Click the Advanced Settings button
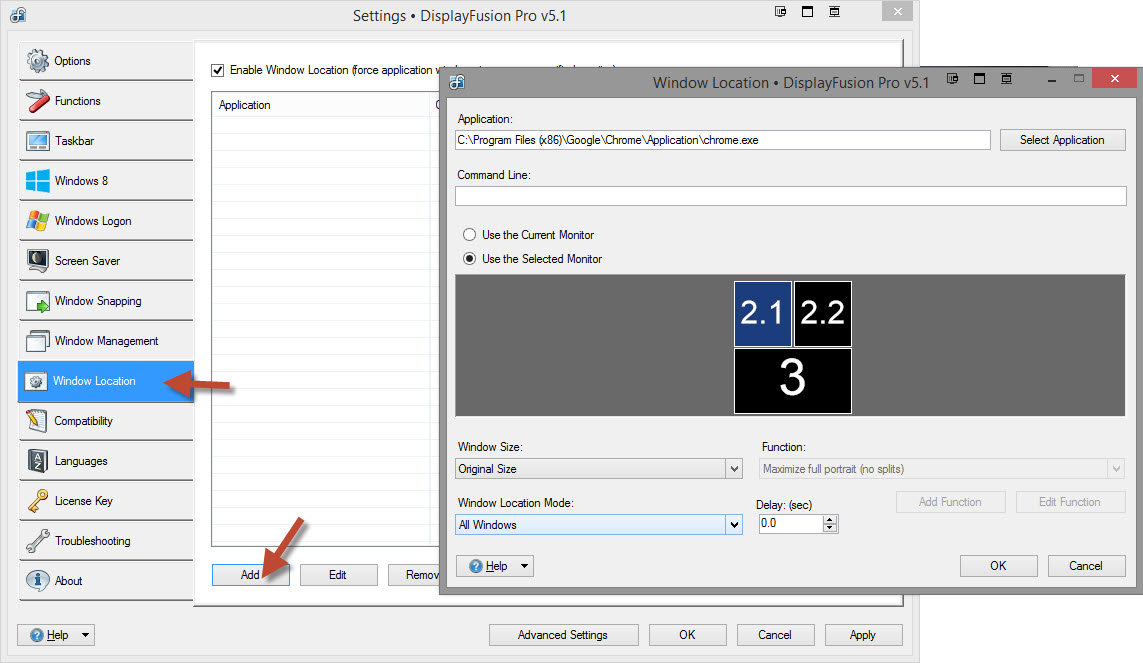 [562, 635]
